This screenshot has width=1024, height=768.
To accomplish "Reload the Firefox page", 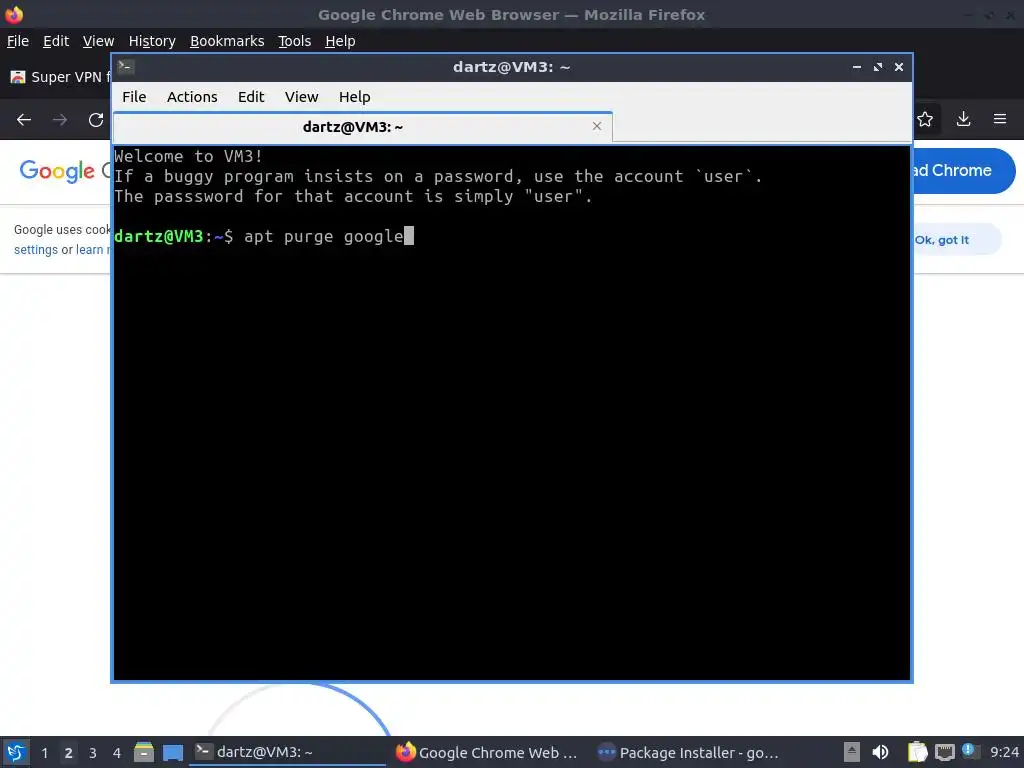I will coord(96,120).
